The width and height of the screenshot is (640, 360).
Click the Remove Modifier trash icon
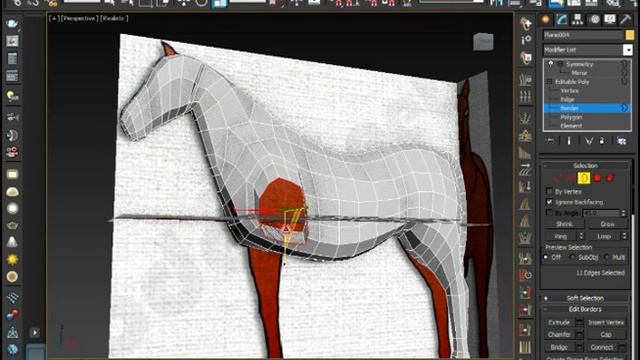coord(602,141)
